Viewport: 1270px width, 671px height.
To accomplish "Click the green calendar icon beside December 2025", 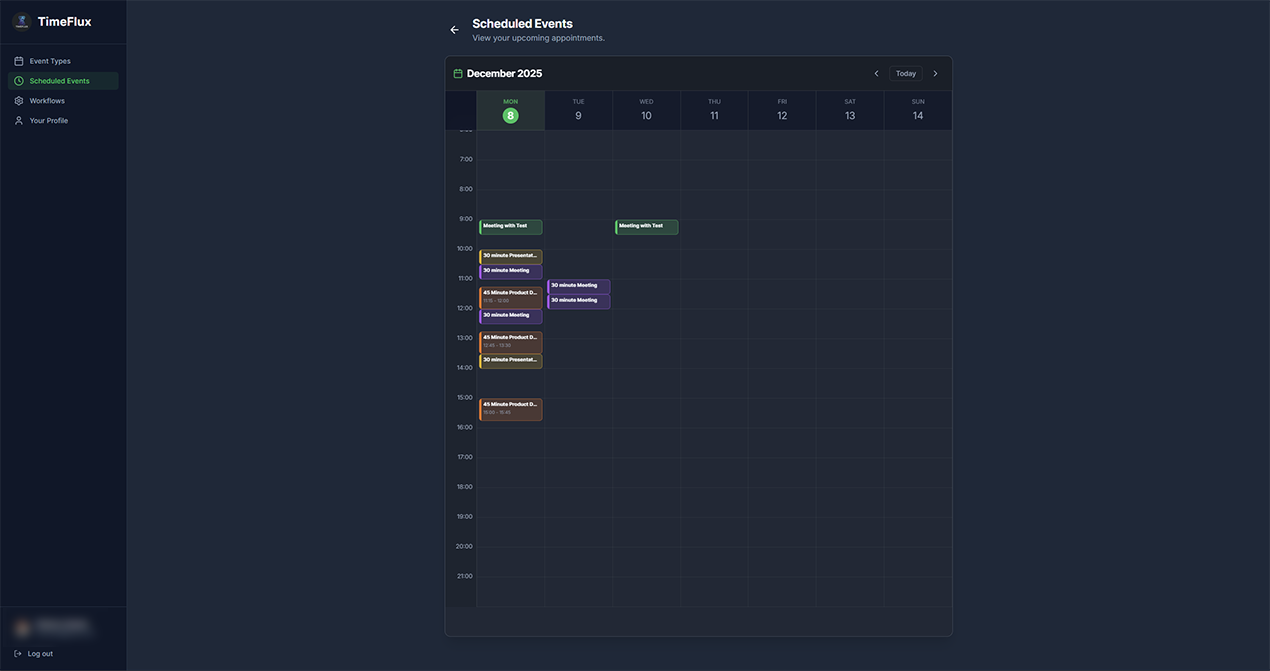I will point(457,72).
